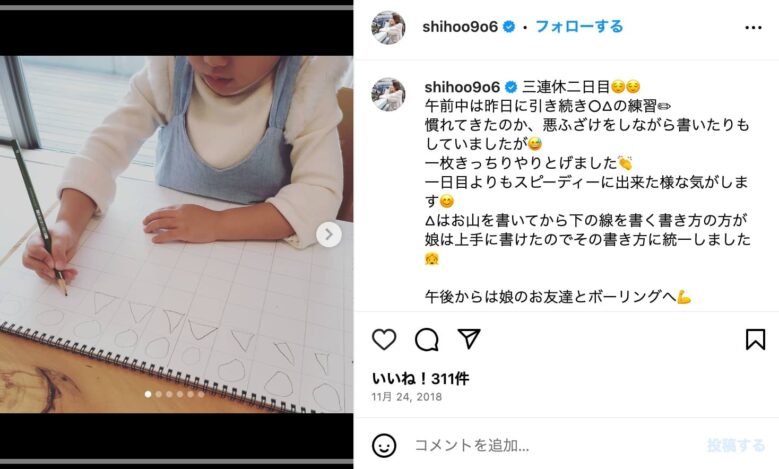The width and height of the screenshot is (779, 469).
Task: Click the photo of the child drawing
Action: [176, 234]
